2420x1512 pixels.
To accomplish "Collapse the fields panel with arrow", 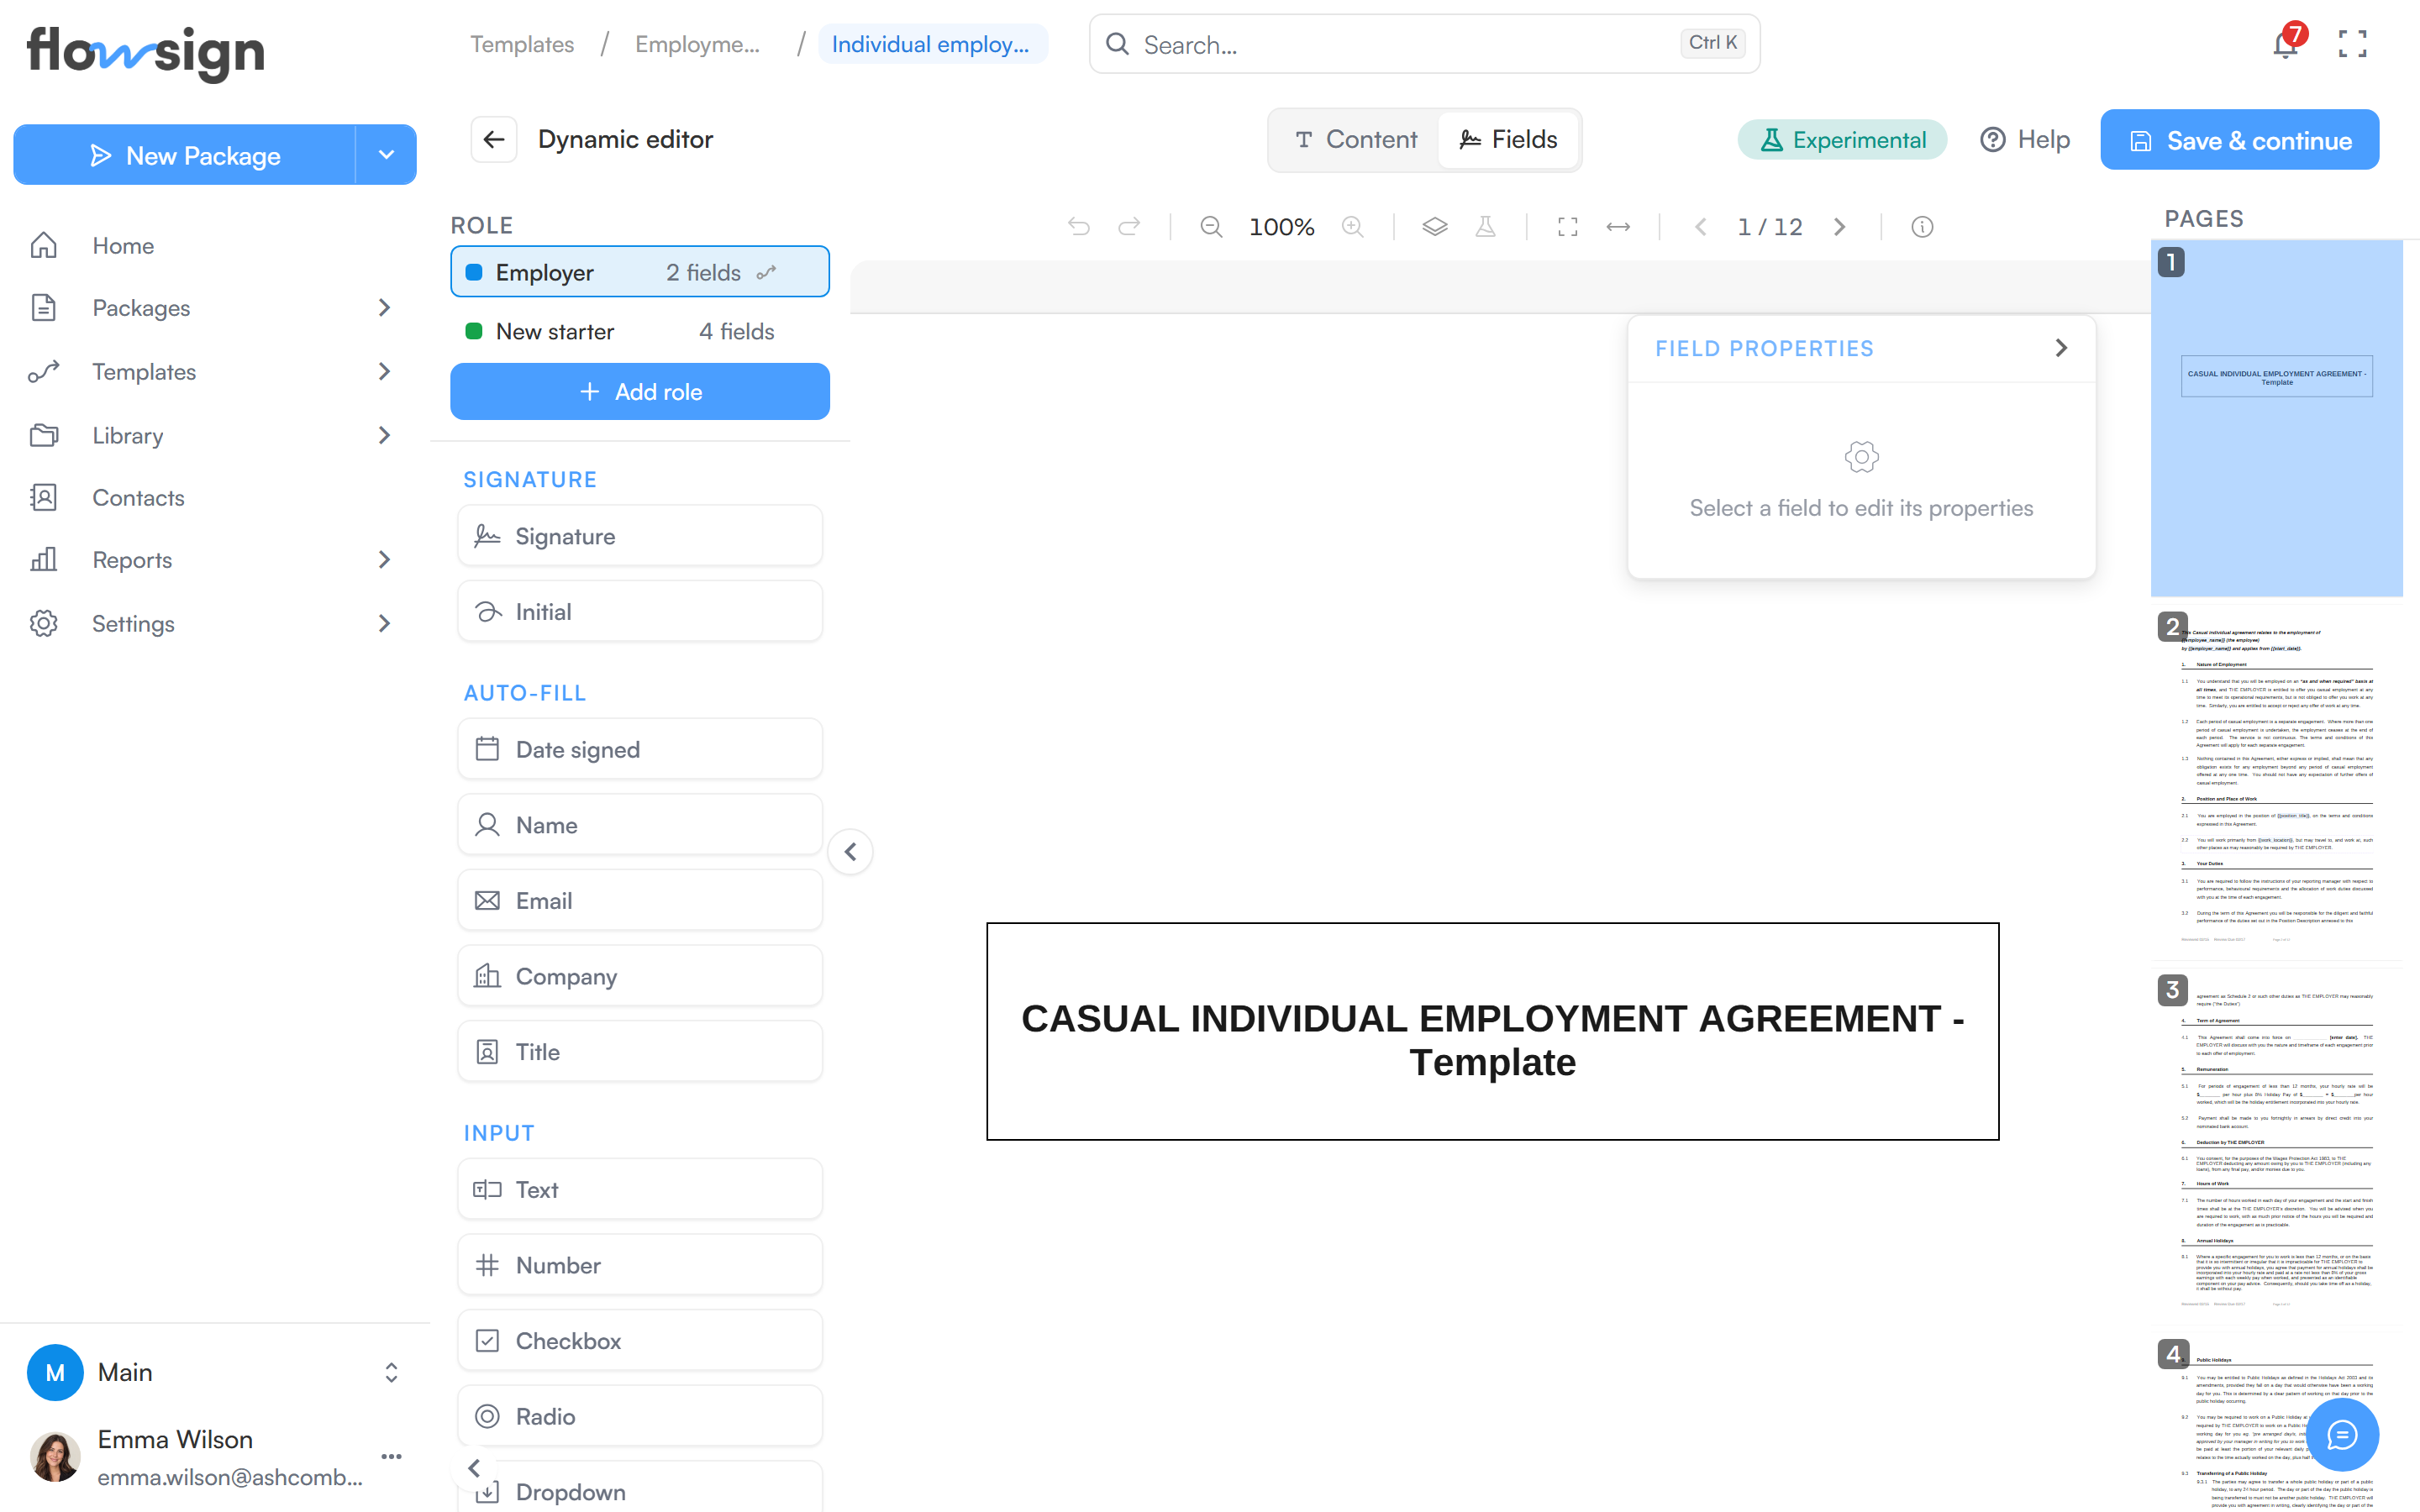I will coord(851,852).
